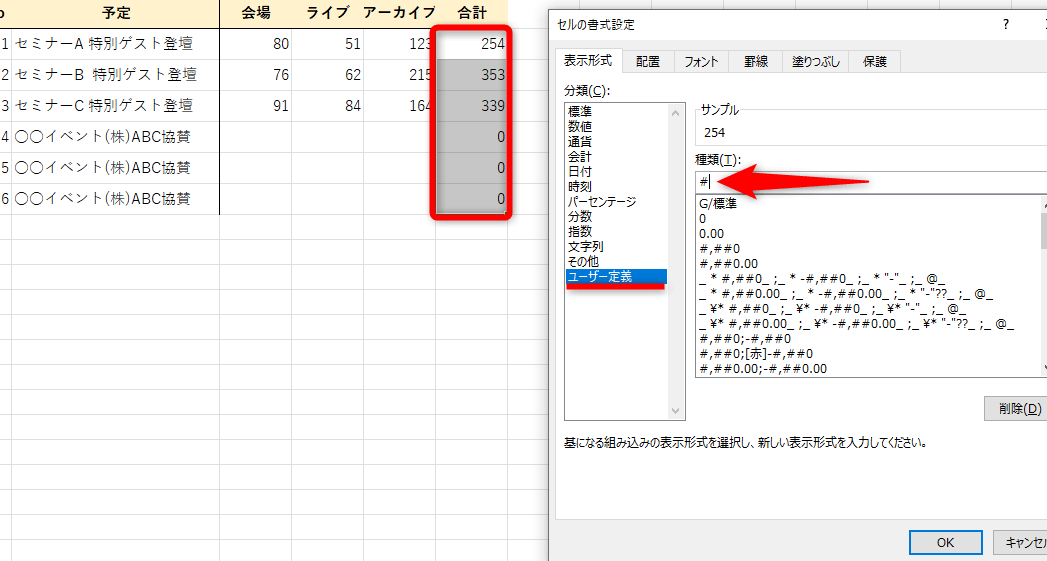
Task: Click the type list scrollbar down arrow
Action: (1044, 369)
